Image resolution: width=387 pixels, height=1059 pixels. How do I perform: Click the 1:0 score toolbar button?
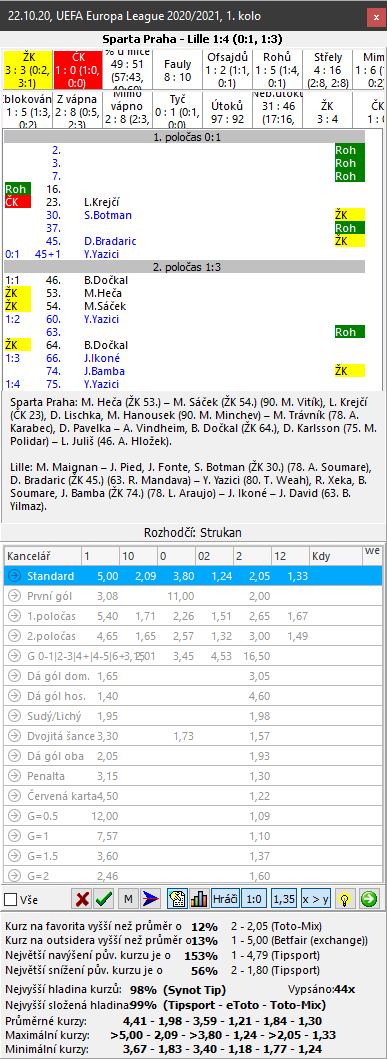click(255, 900)
